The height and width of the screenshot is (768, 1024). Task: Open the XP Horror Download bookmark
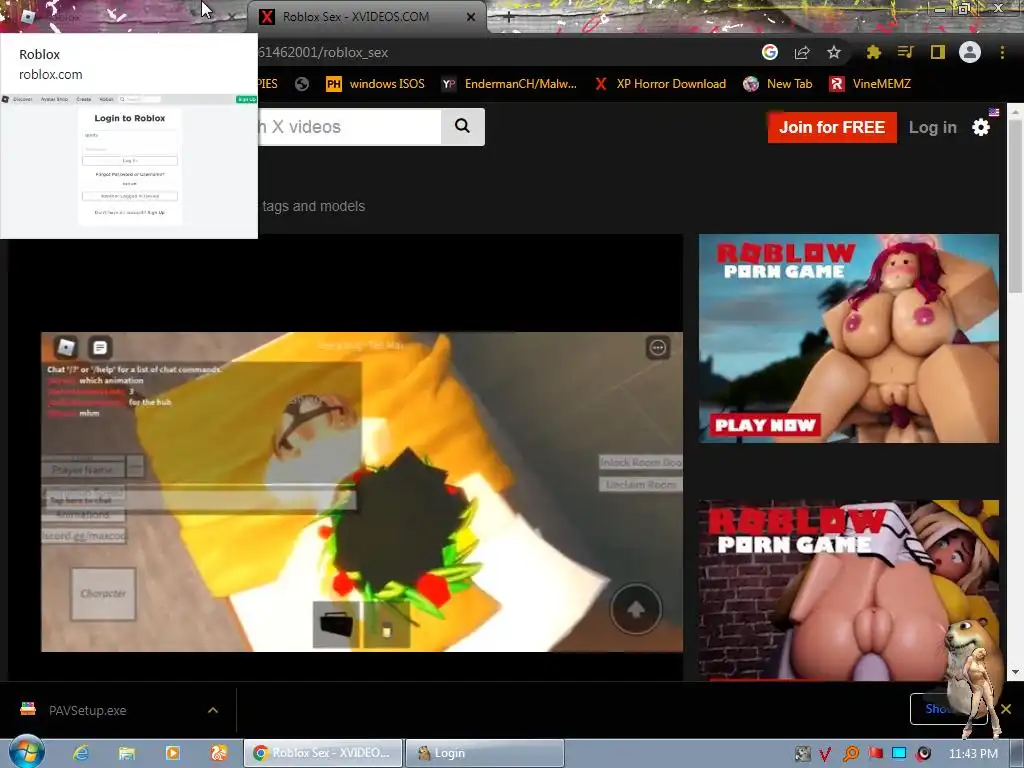tap(660, 84)
